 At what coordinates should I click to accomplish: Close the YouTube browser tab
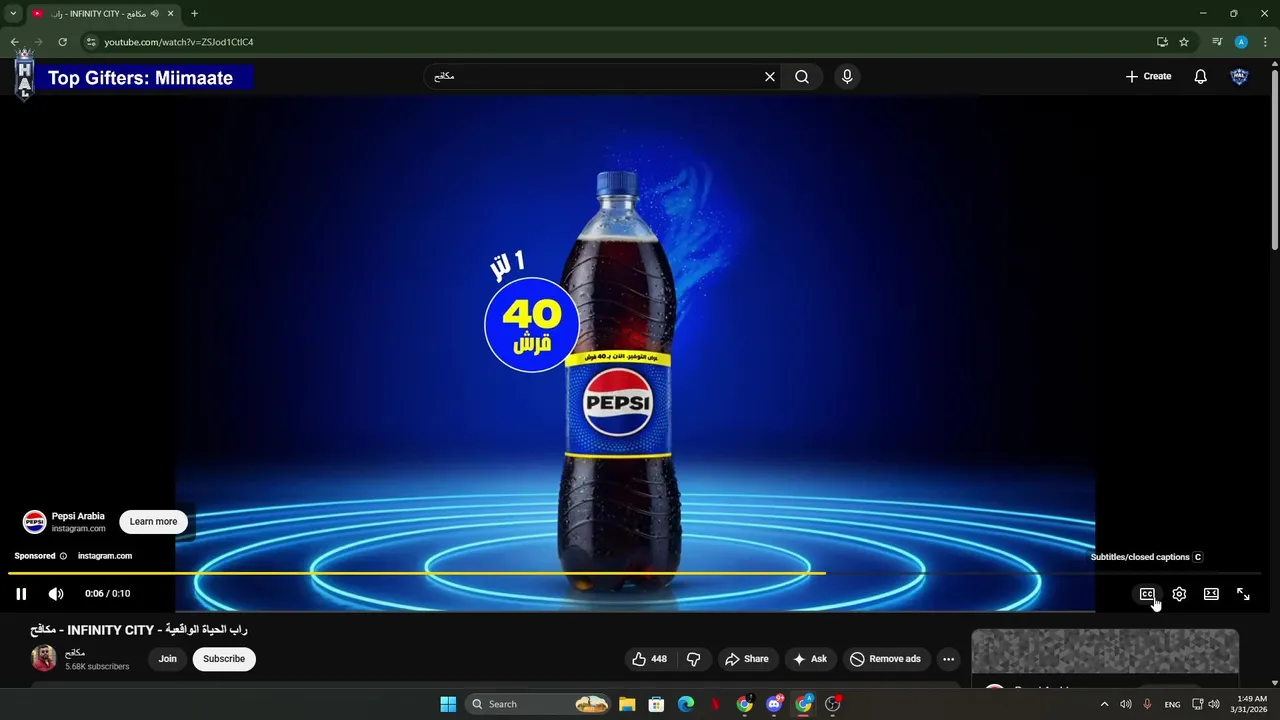pyautogui.click(x=170, y=14)
